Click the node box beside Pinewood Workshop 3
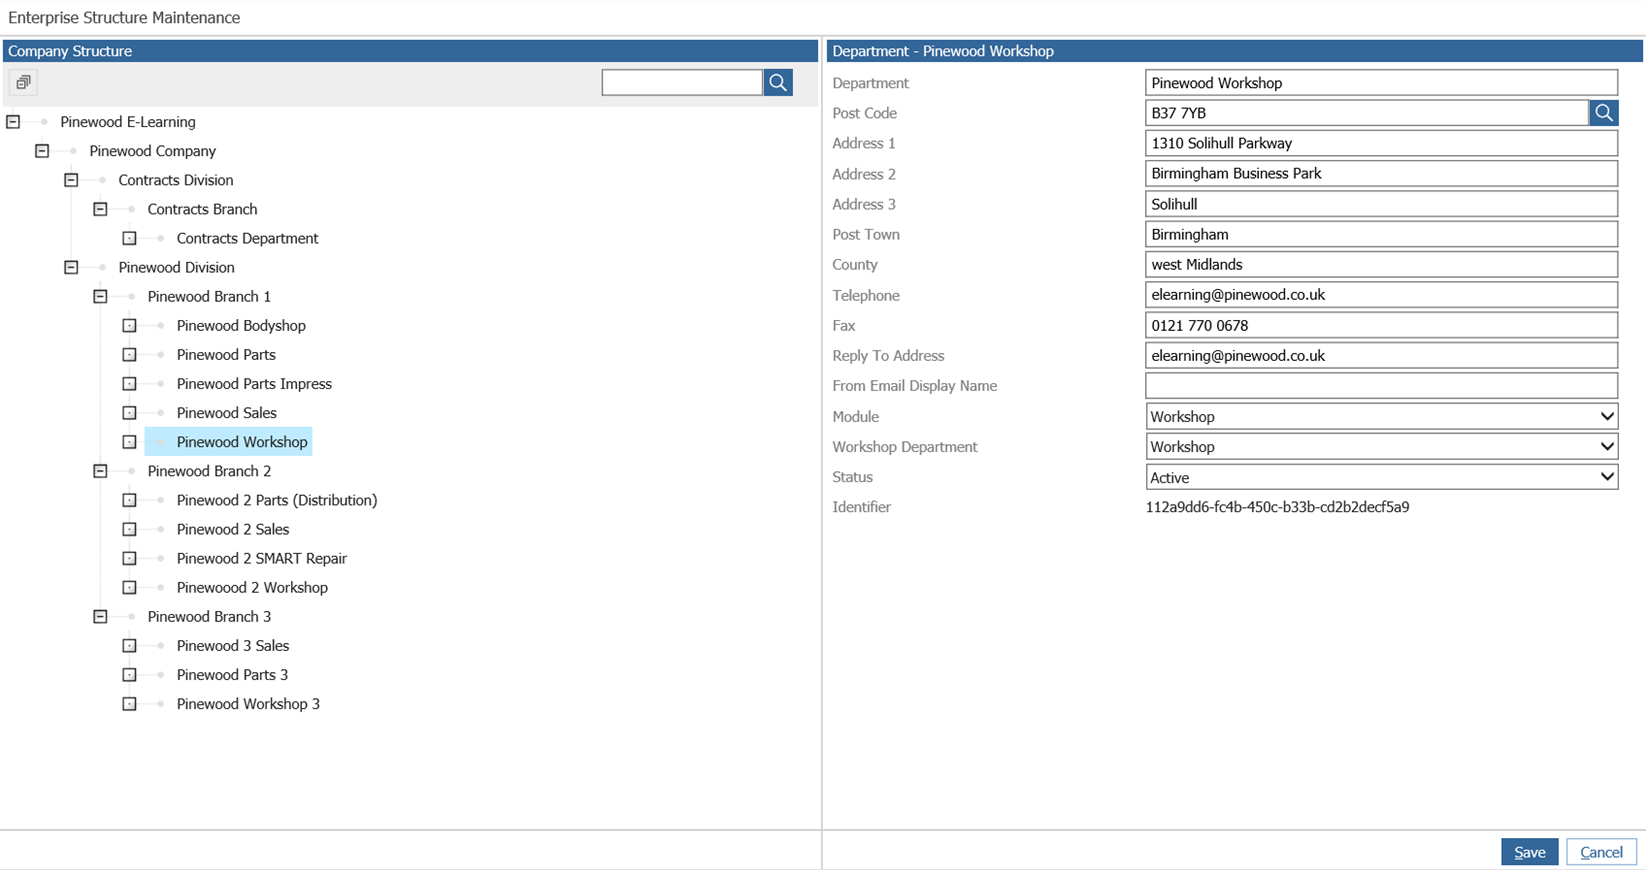The image size is (1646, 870). 129,704
